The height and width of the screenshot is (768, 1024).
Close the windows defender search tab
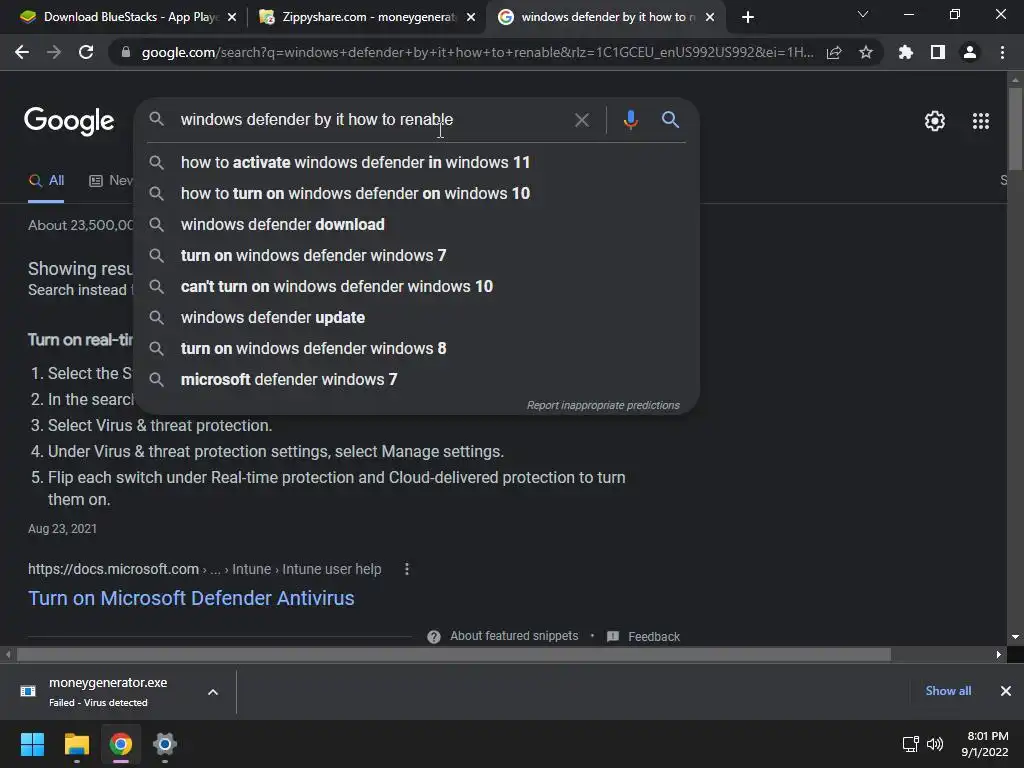[x=710, y=17]
